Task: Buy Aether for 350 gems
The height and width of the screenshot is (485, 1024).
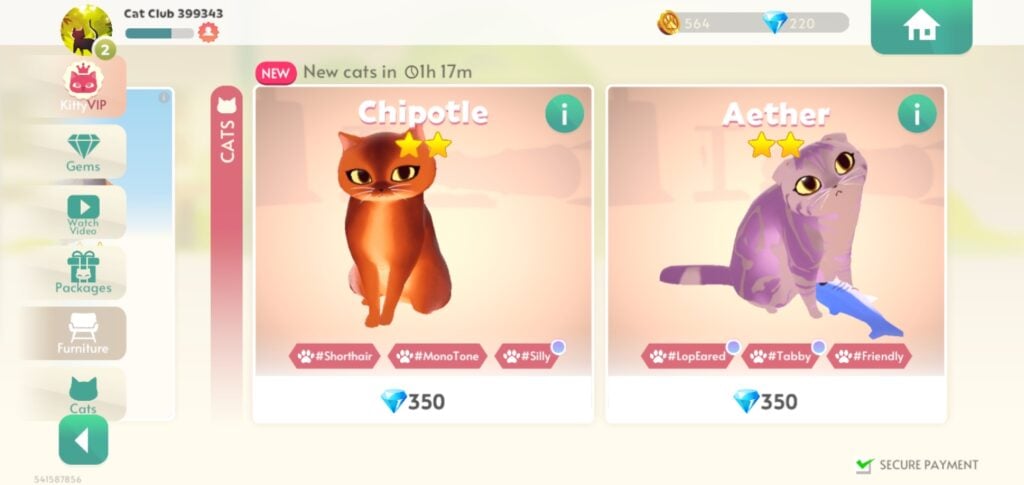Action: point(776,400)
